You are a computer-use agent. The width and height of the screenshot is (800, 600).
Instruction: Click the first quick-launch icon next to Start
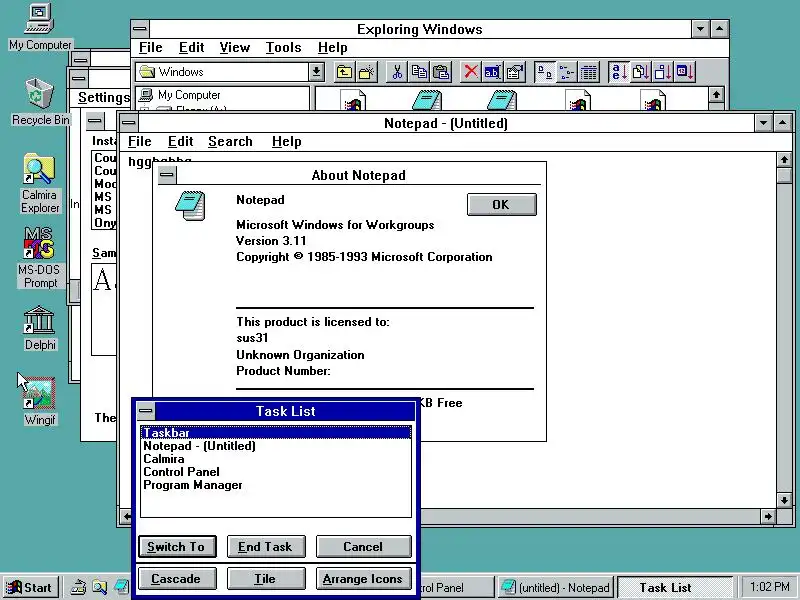(78, 587)
